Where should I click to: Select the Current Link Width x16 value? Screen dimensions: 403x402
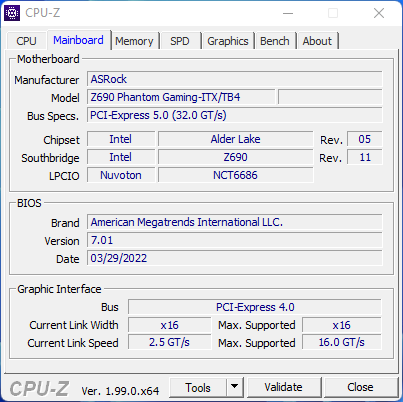[x=170, y=325]
